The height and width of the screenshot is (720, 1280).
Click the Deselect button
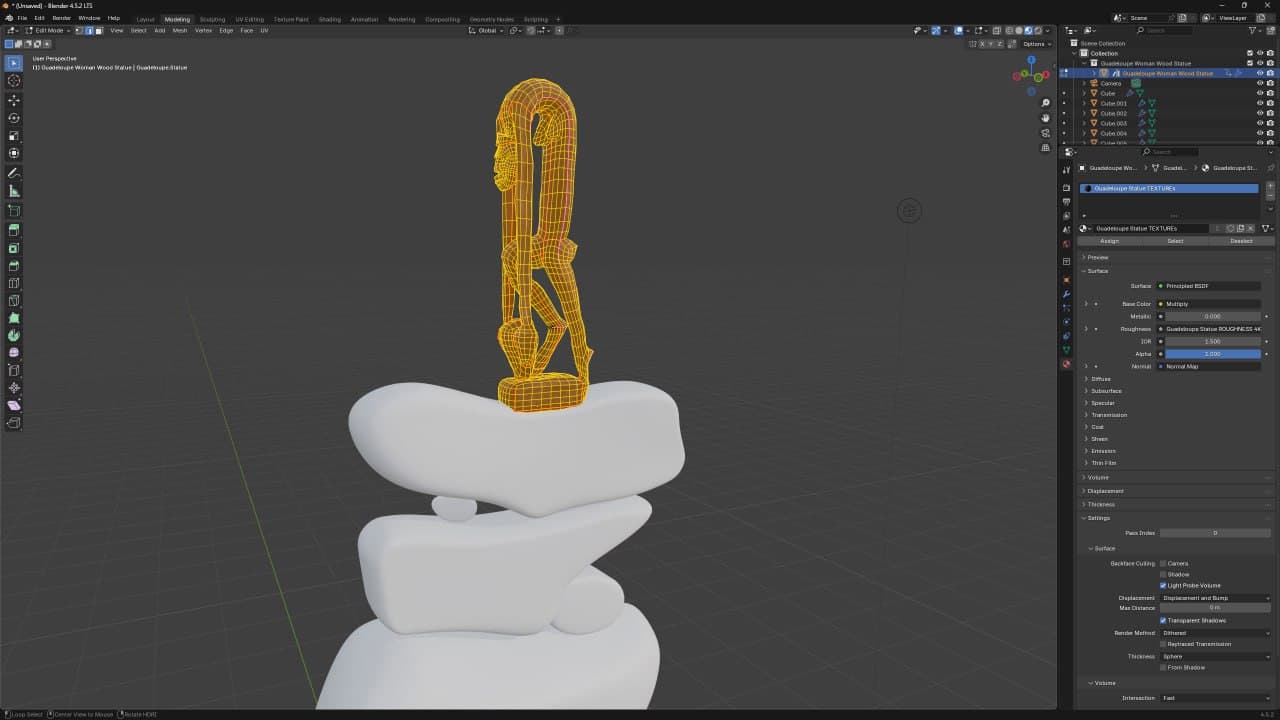coord(1241,241)
